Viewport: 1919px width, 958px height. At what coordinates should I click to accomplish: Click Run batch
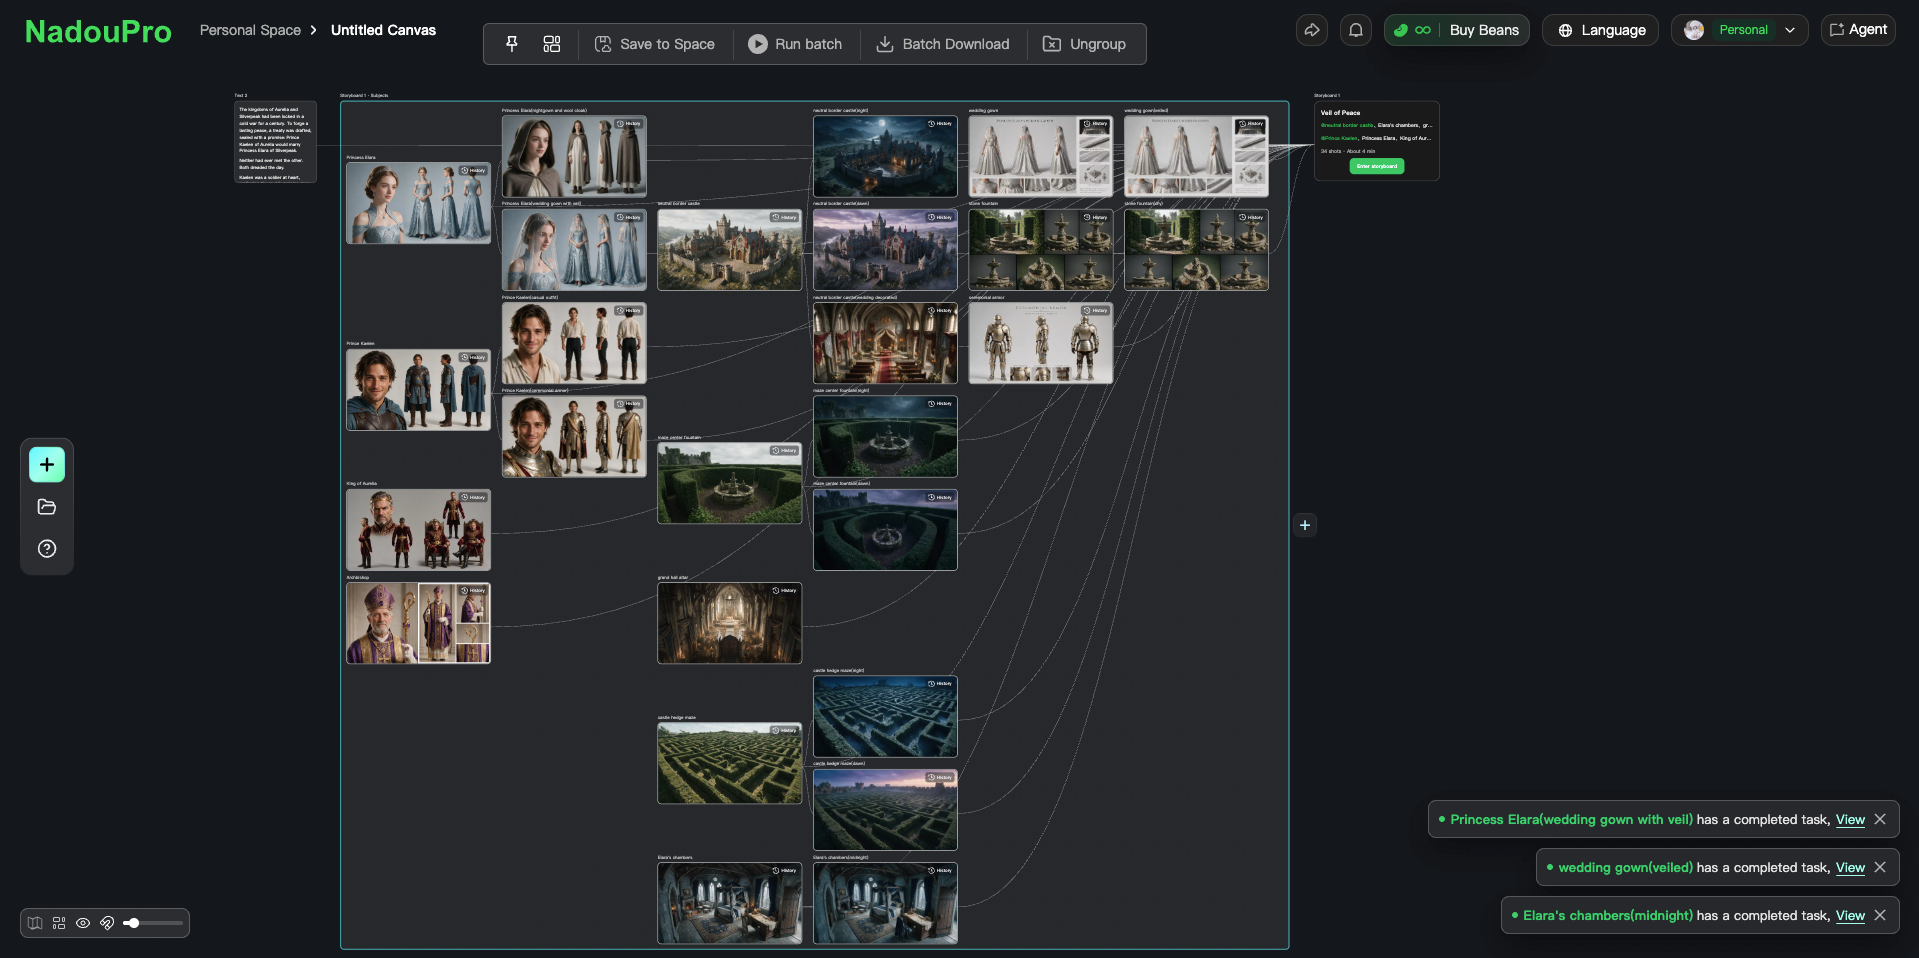[795, 44]
